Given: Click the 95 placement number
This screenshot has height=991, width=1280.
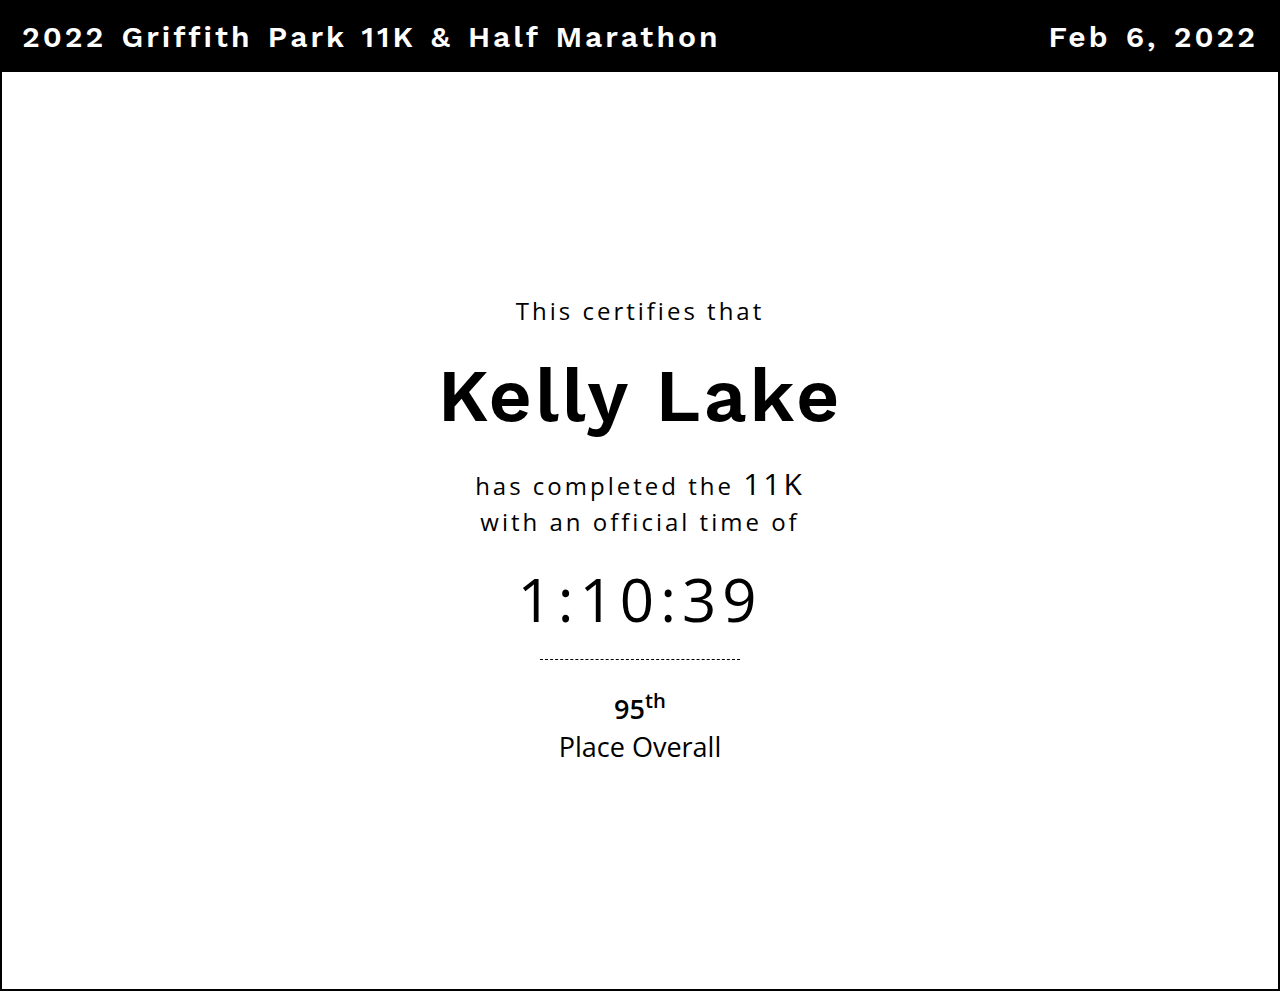Looking at the screenshot, I should pyautogui.click(x=629, y=710).
